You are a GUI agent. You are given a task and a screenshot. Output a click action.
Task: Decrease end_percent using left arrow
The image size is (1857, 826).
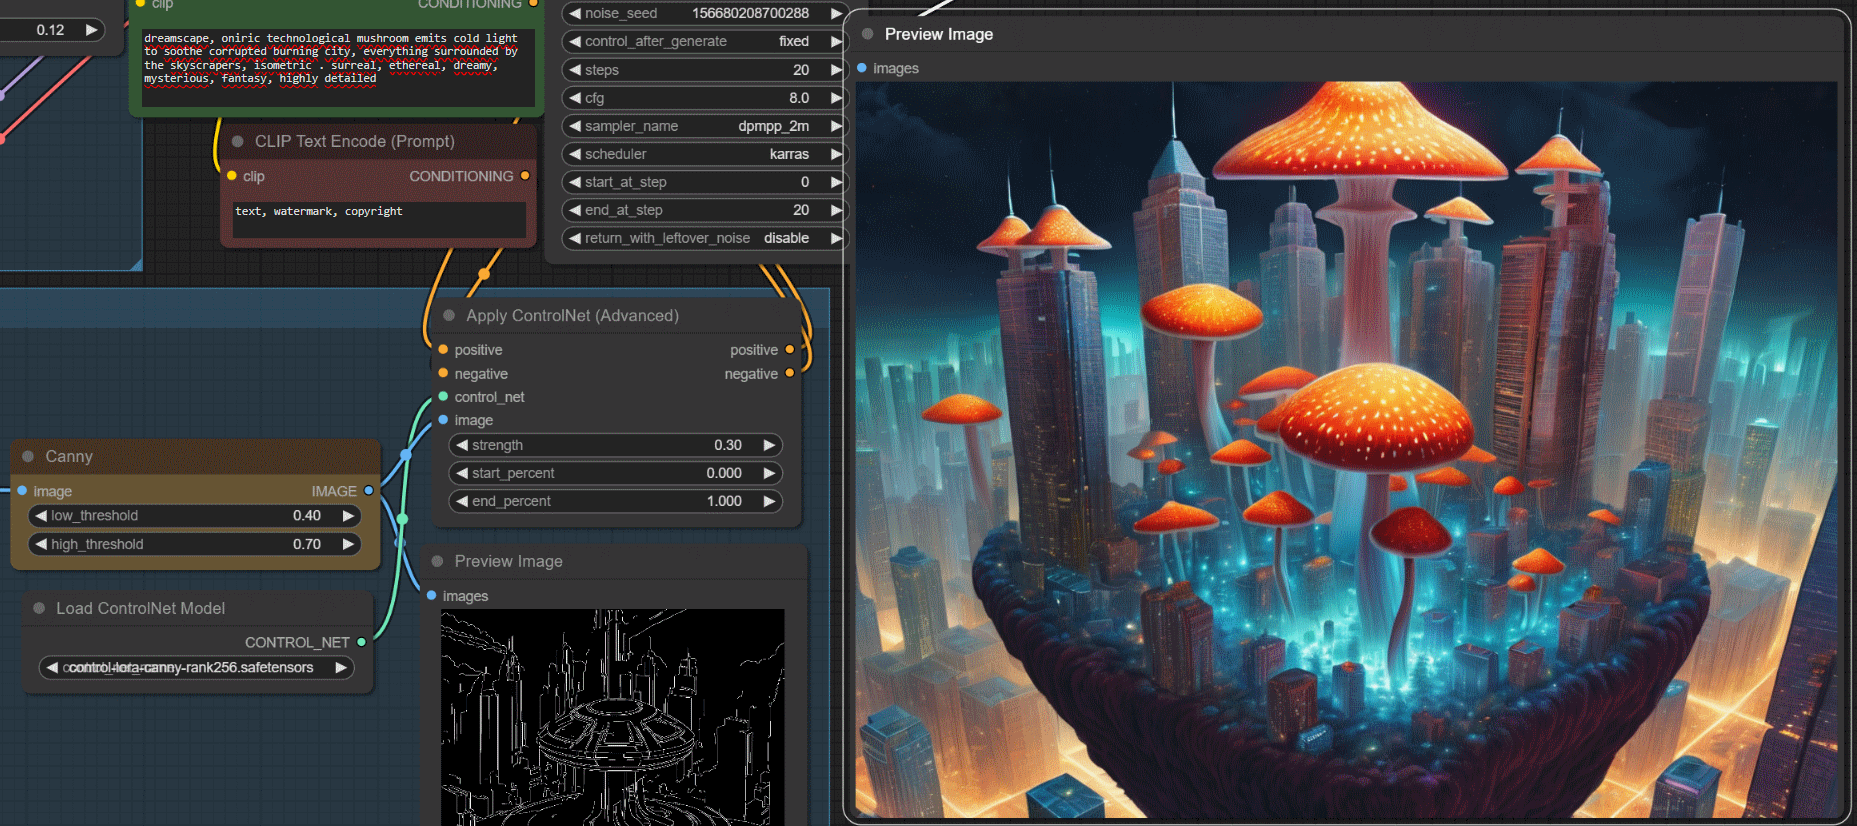point(462,501)
